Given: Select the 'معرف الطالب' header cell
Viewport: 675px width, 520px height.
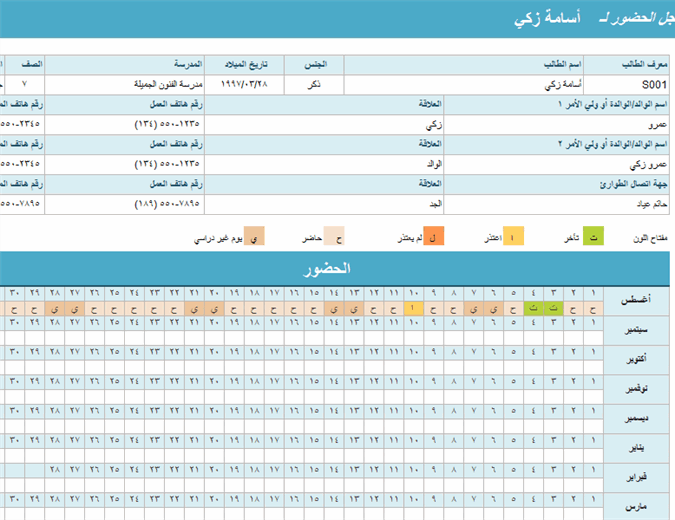Looking at the screenshot, I should 626,65.
